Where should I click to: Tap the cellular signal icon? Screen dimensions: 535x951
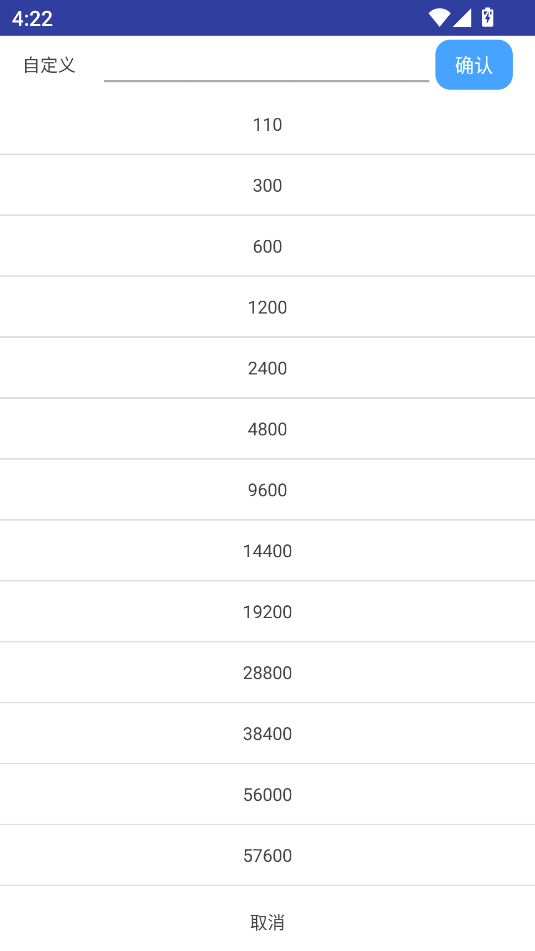point(462,18)
